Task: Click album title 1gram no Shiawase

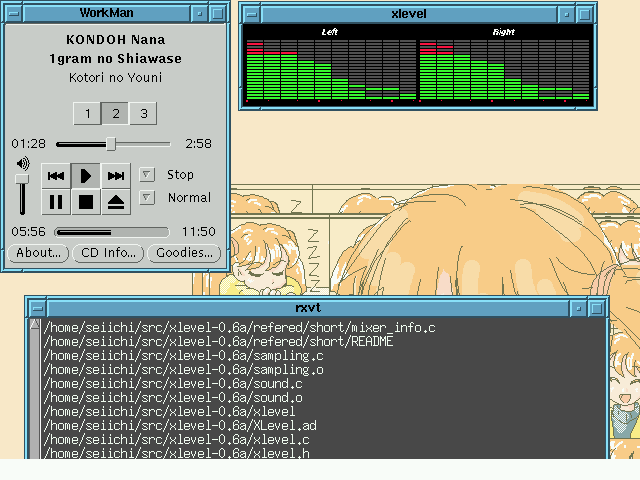Action: click(x=116, y=59)
